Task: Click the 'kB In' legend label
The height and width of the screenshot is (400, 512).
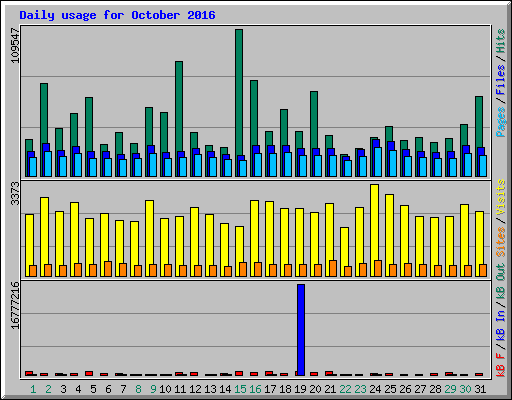Action: point(501,326)
